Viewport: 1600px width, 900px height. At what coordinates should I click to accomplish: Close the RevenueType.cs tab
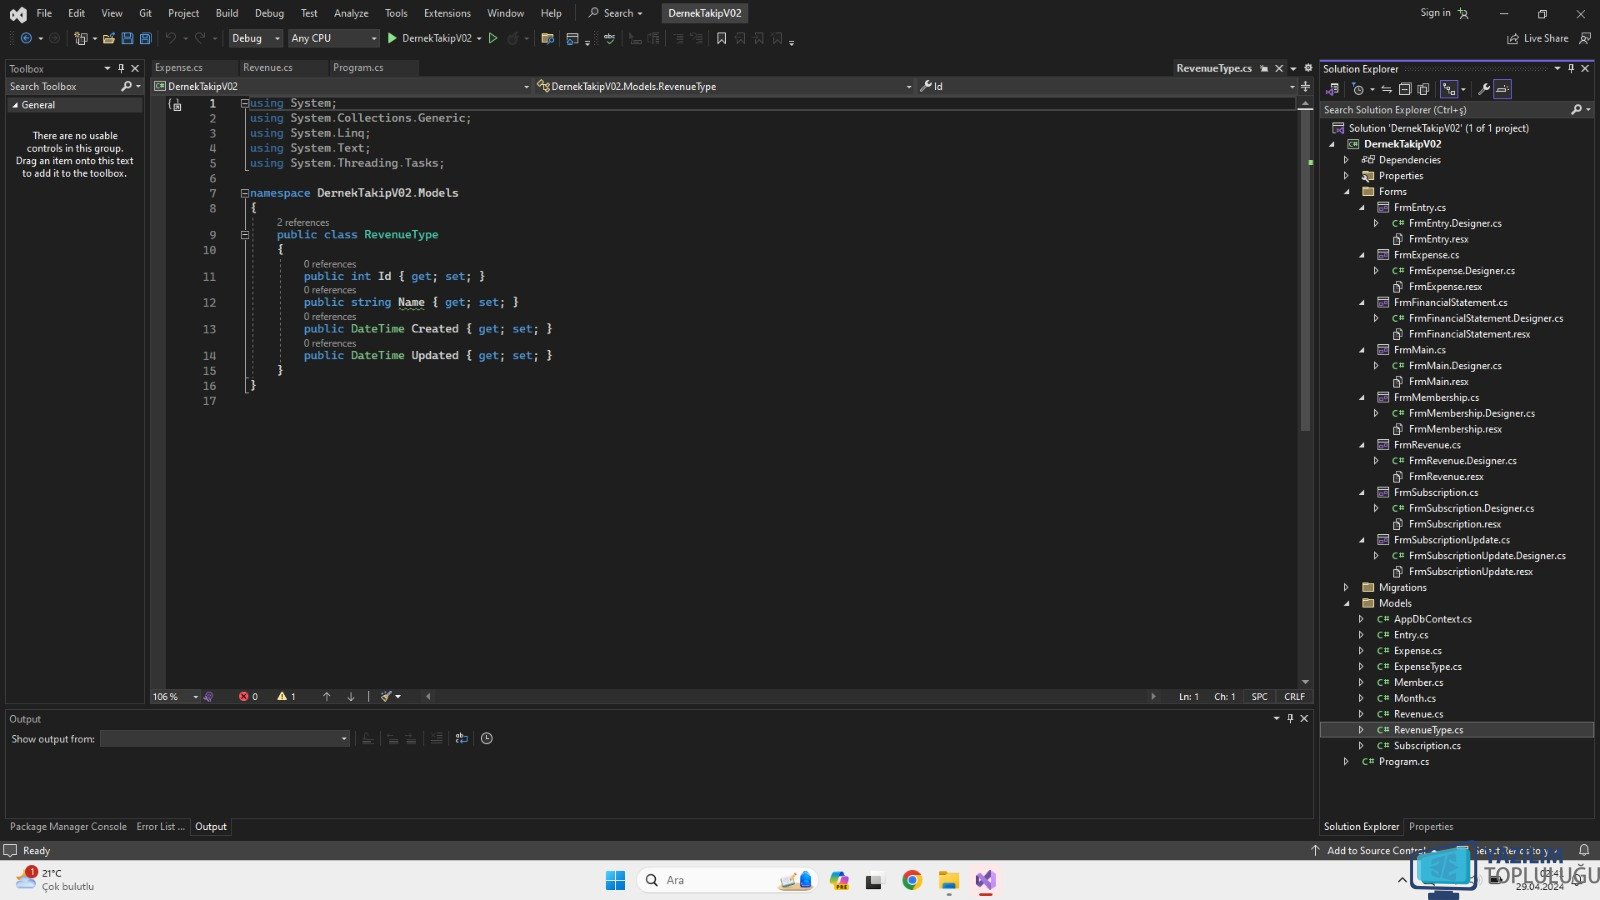click(1279, 68)
